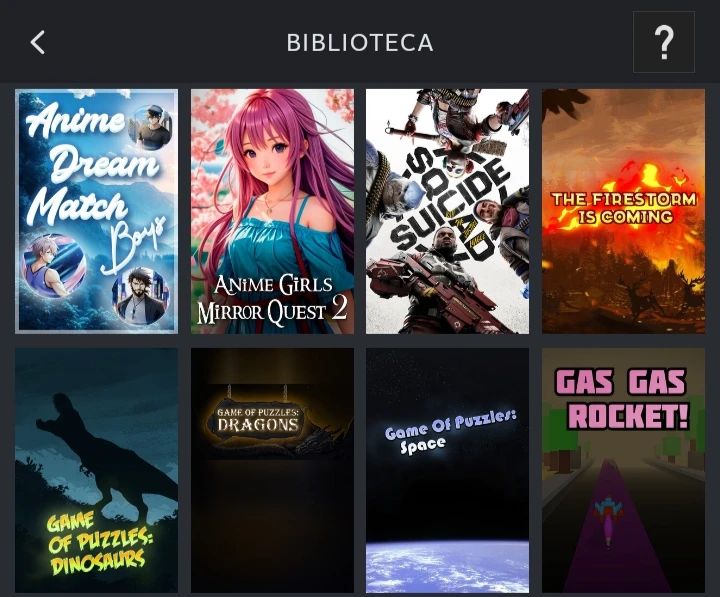
Task: Click the bearded man avatar circle
Action: (141, 296)
